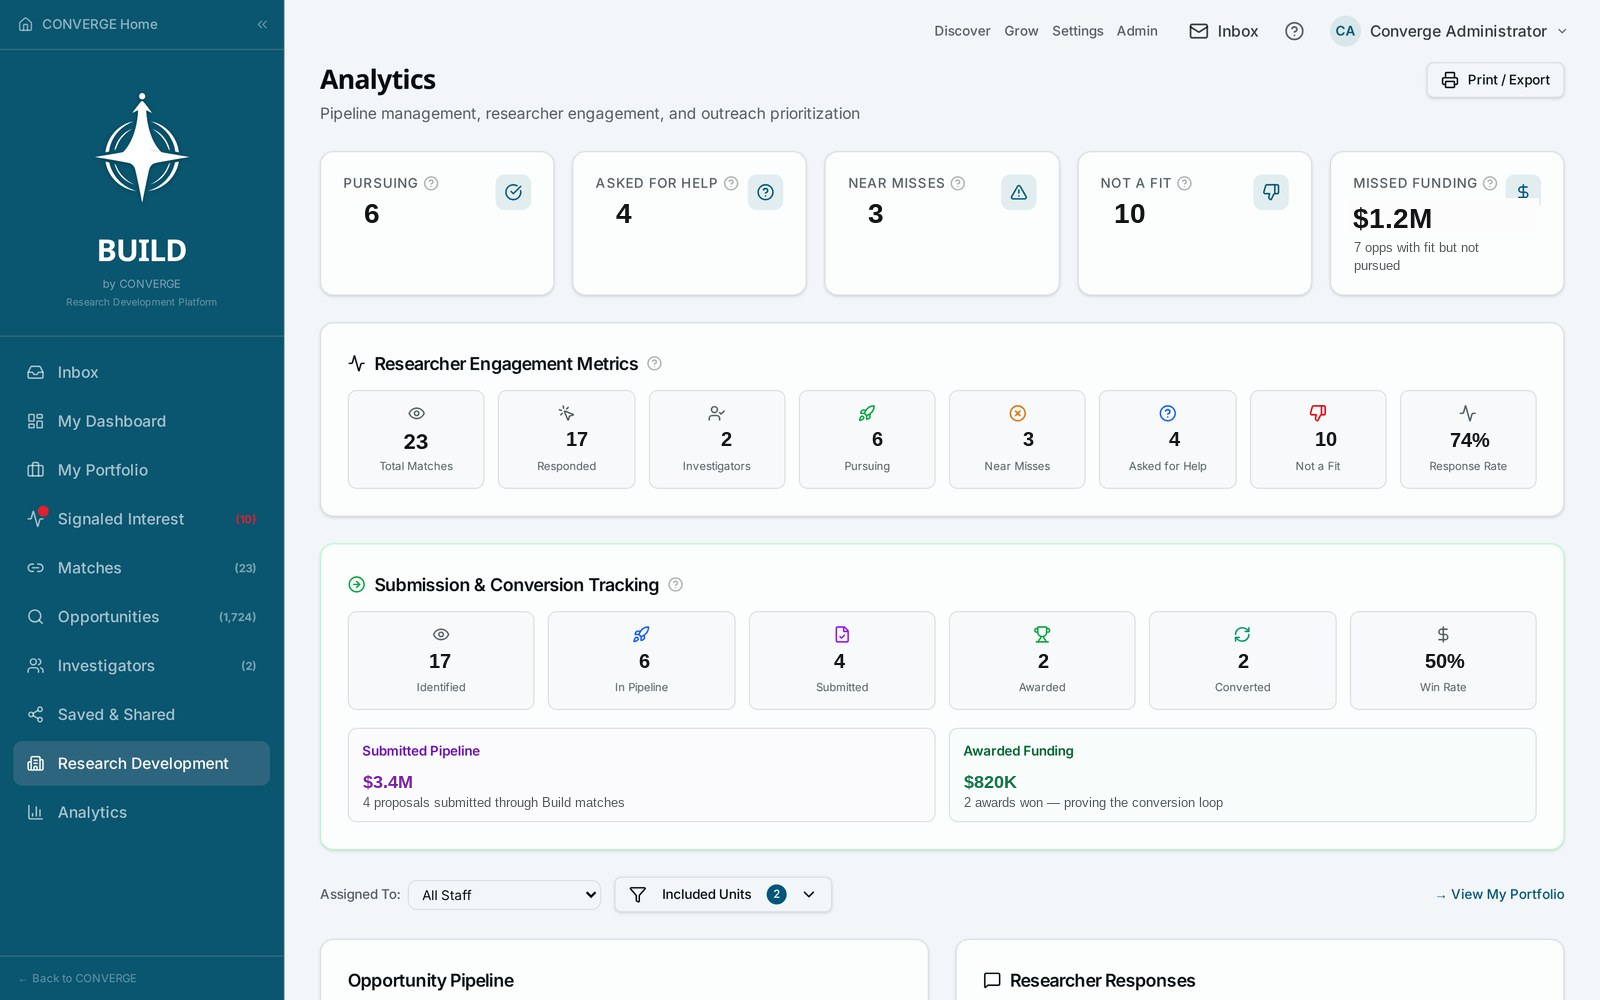Viewport: 1600px width, 1000px height.
Task: Expand the Converge Administrator account menu chevron
Action: 1562,31
